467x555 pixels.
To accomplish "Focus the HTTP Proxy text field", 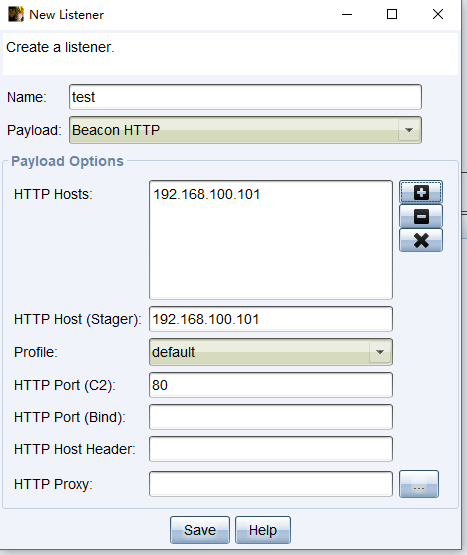I will pos(271,484).
